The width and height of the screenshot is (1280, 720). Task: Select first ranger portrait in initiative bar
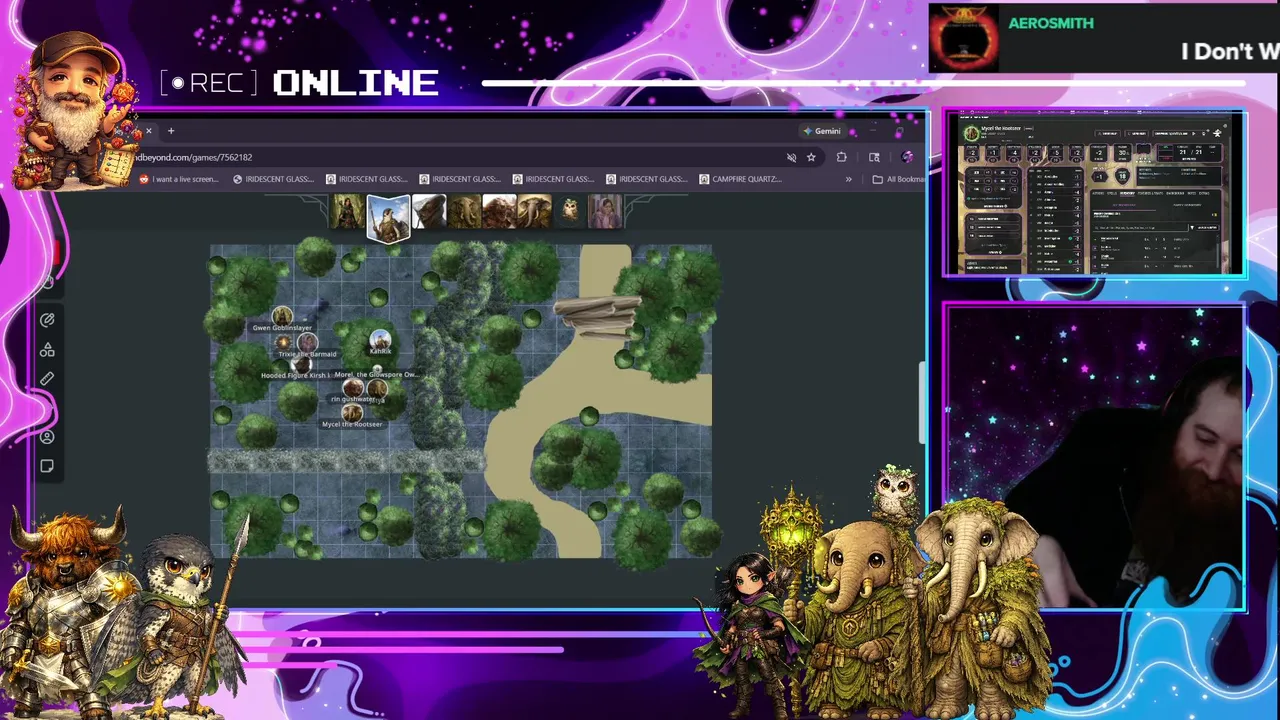pos(348,212)
